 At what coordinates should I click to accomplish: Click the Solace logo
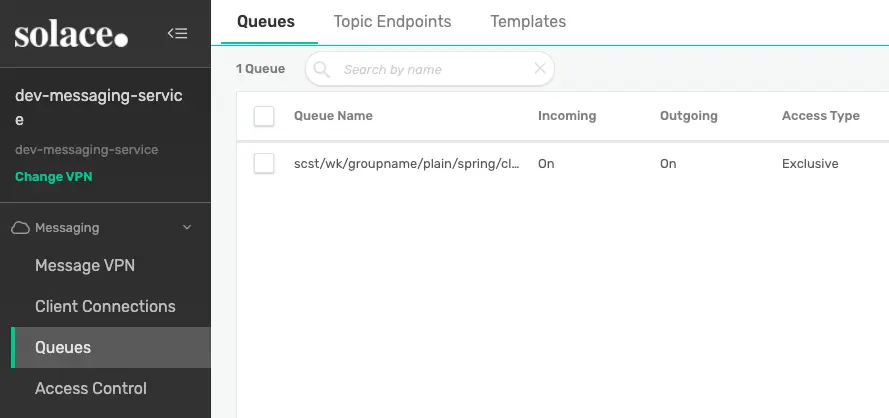click(x=71, y=35)
